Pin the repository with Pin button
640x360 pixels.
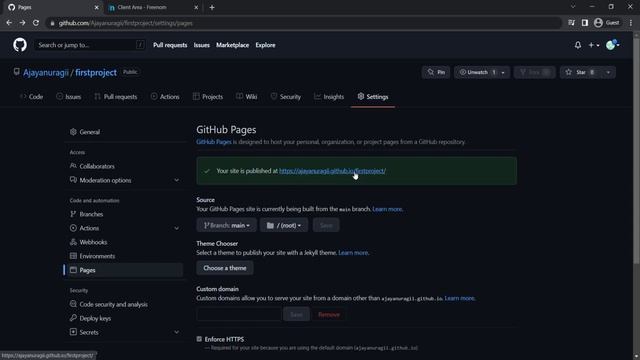(x=436, y=72)
